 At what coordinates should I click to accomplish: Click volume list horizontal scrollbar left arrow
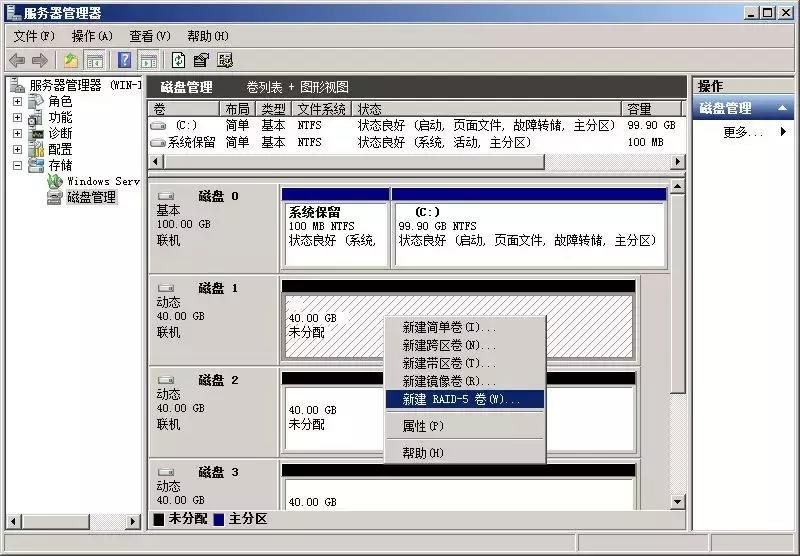pyautogui.click(x=156, y=162)
